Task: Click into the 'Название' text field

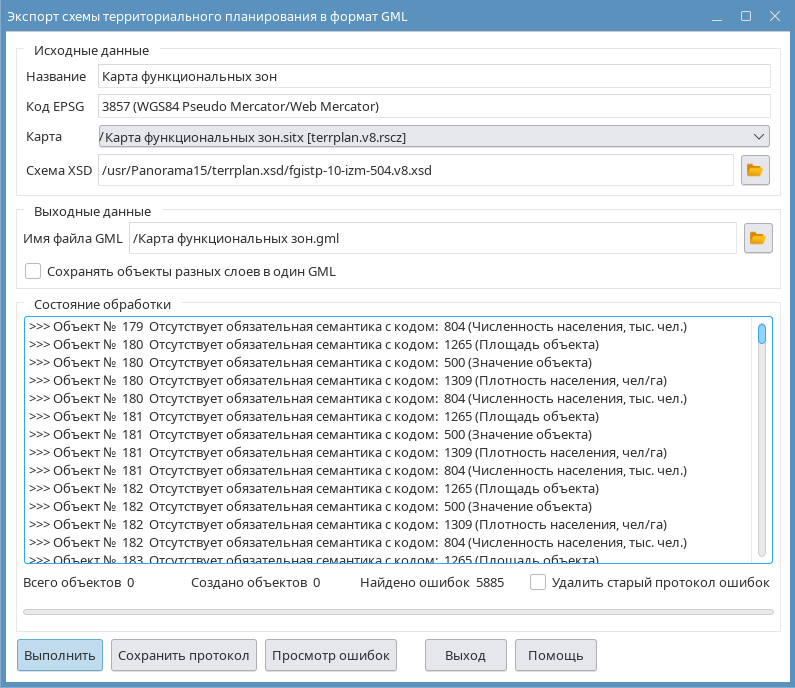Action: point(433,76)
